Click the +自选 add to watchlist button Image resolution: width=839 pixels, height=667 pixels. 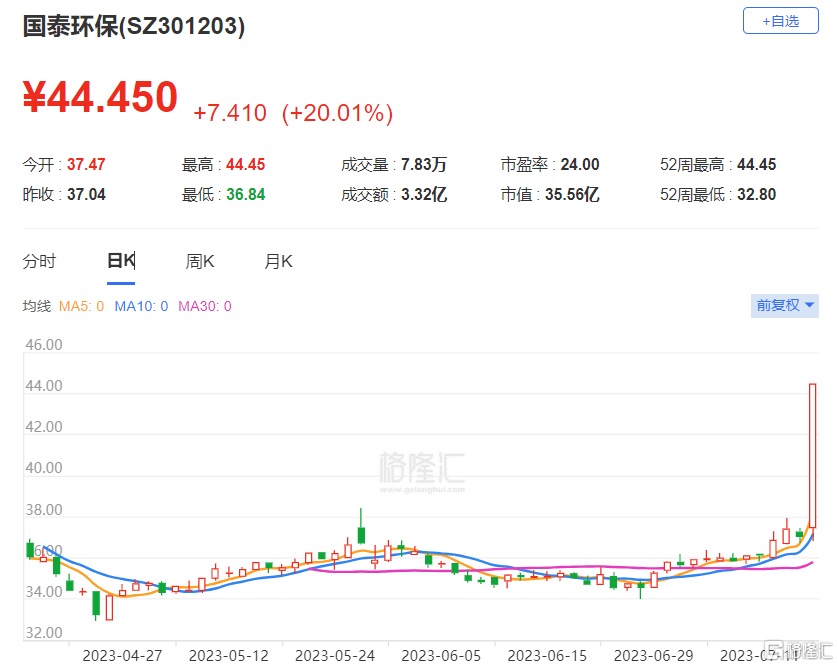(780, 20)
